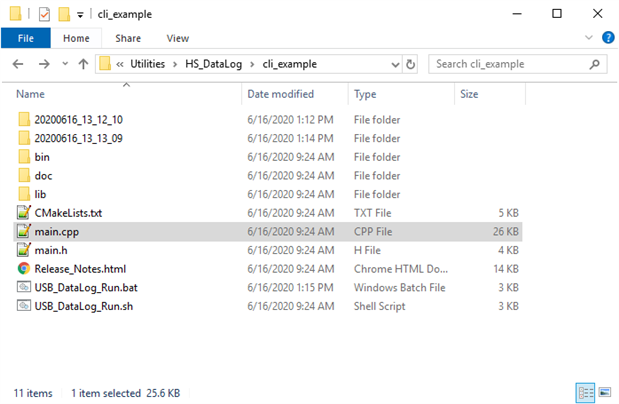Screen dimensions: 619x404
Task: Open the View ribbon tab
Action: pyautogui.click(x=178, y=38)
